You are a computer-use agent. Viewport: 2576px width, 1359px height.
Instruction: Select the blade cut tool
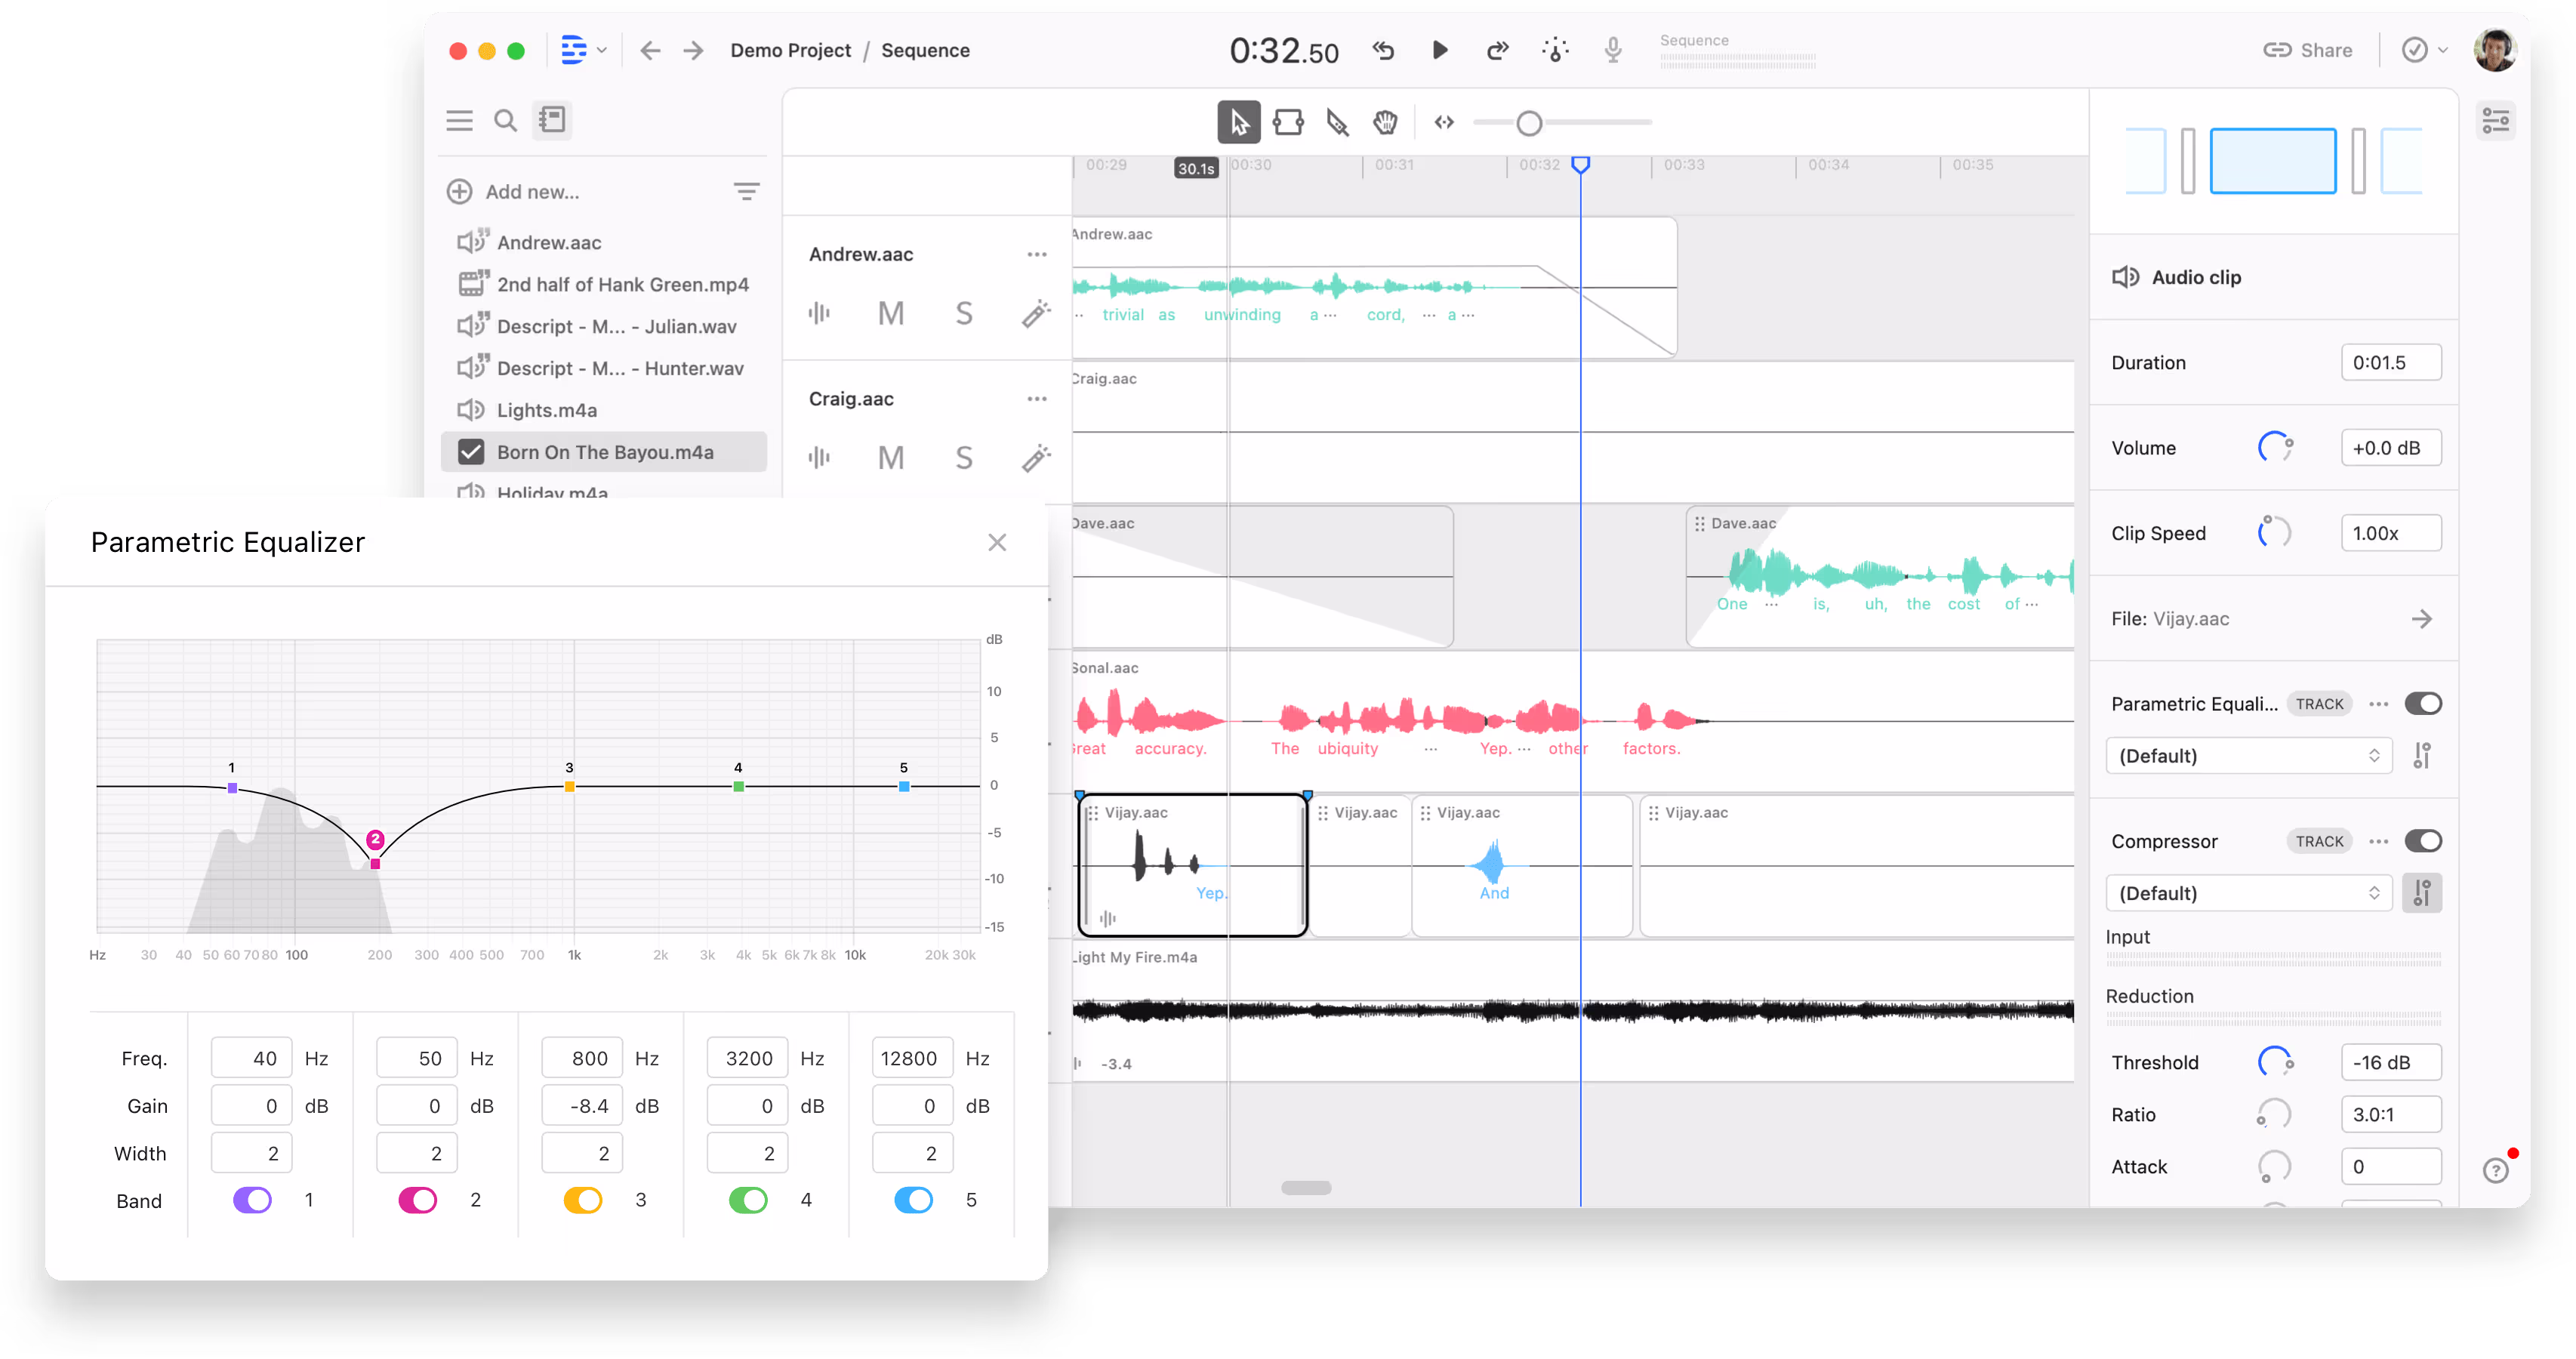point(1337,122)
